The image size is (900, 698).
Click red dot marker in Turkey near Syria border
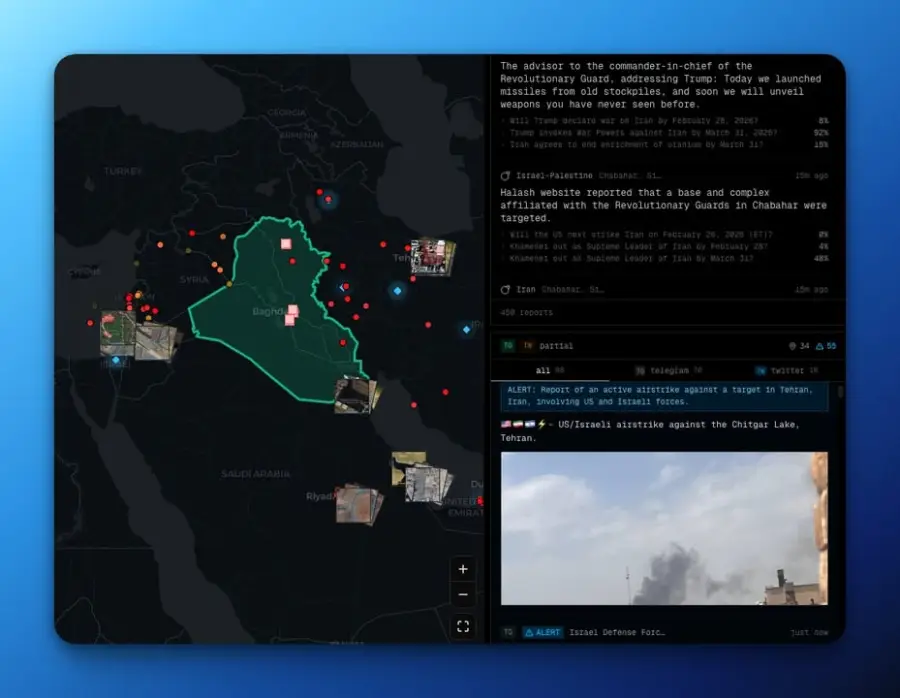point(192,233)
